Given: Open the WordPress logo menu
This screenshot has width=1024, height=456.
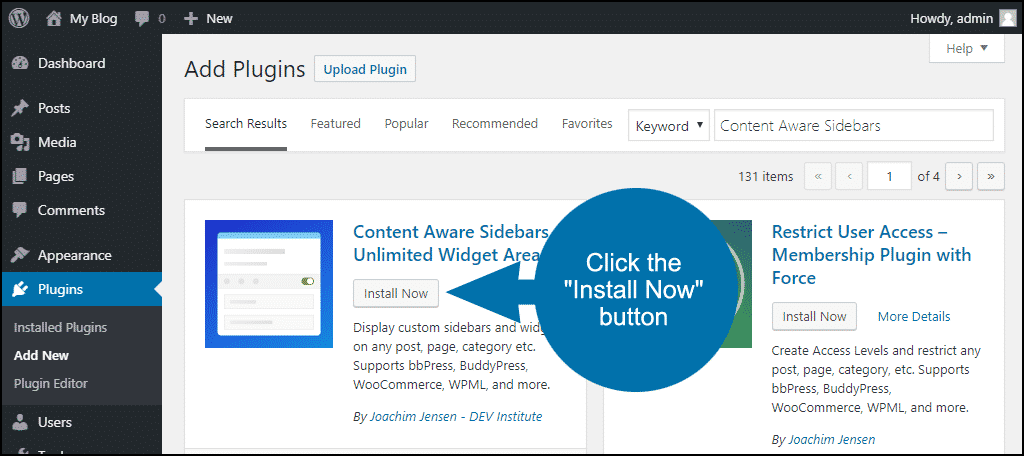Looking at the screenshot, I should pos(19,18).
